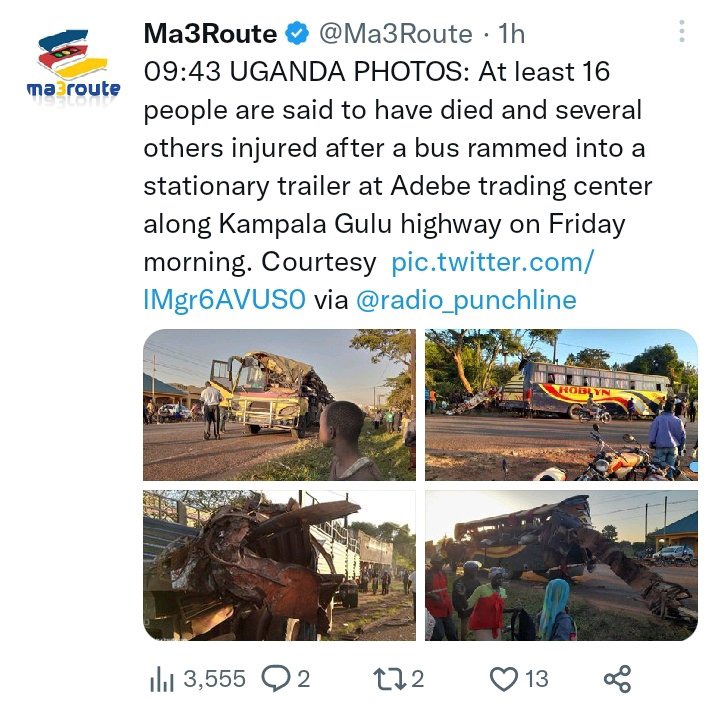Open bottom-right photo of crowd and wreck
719x715 pixels.
(x=561, y=565)
